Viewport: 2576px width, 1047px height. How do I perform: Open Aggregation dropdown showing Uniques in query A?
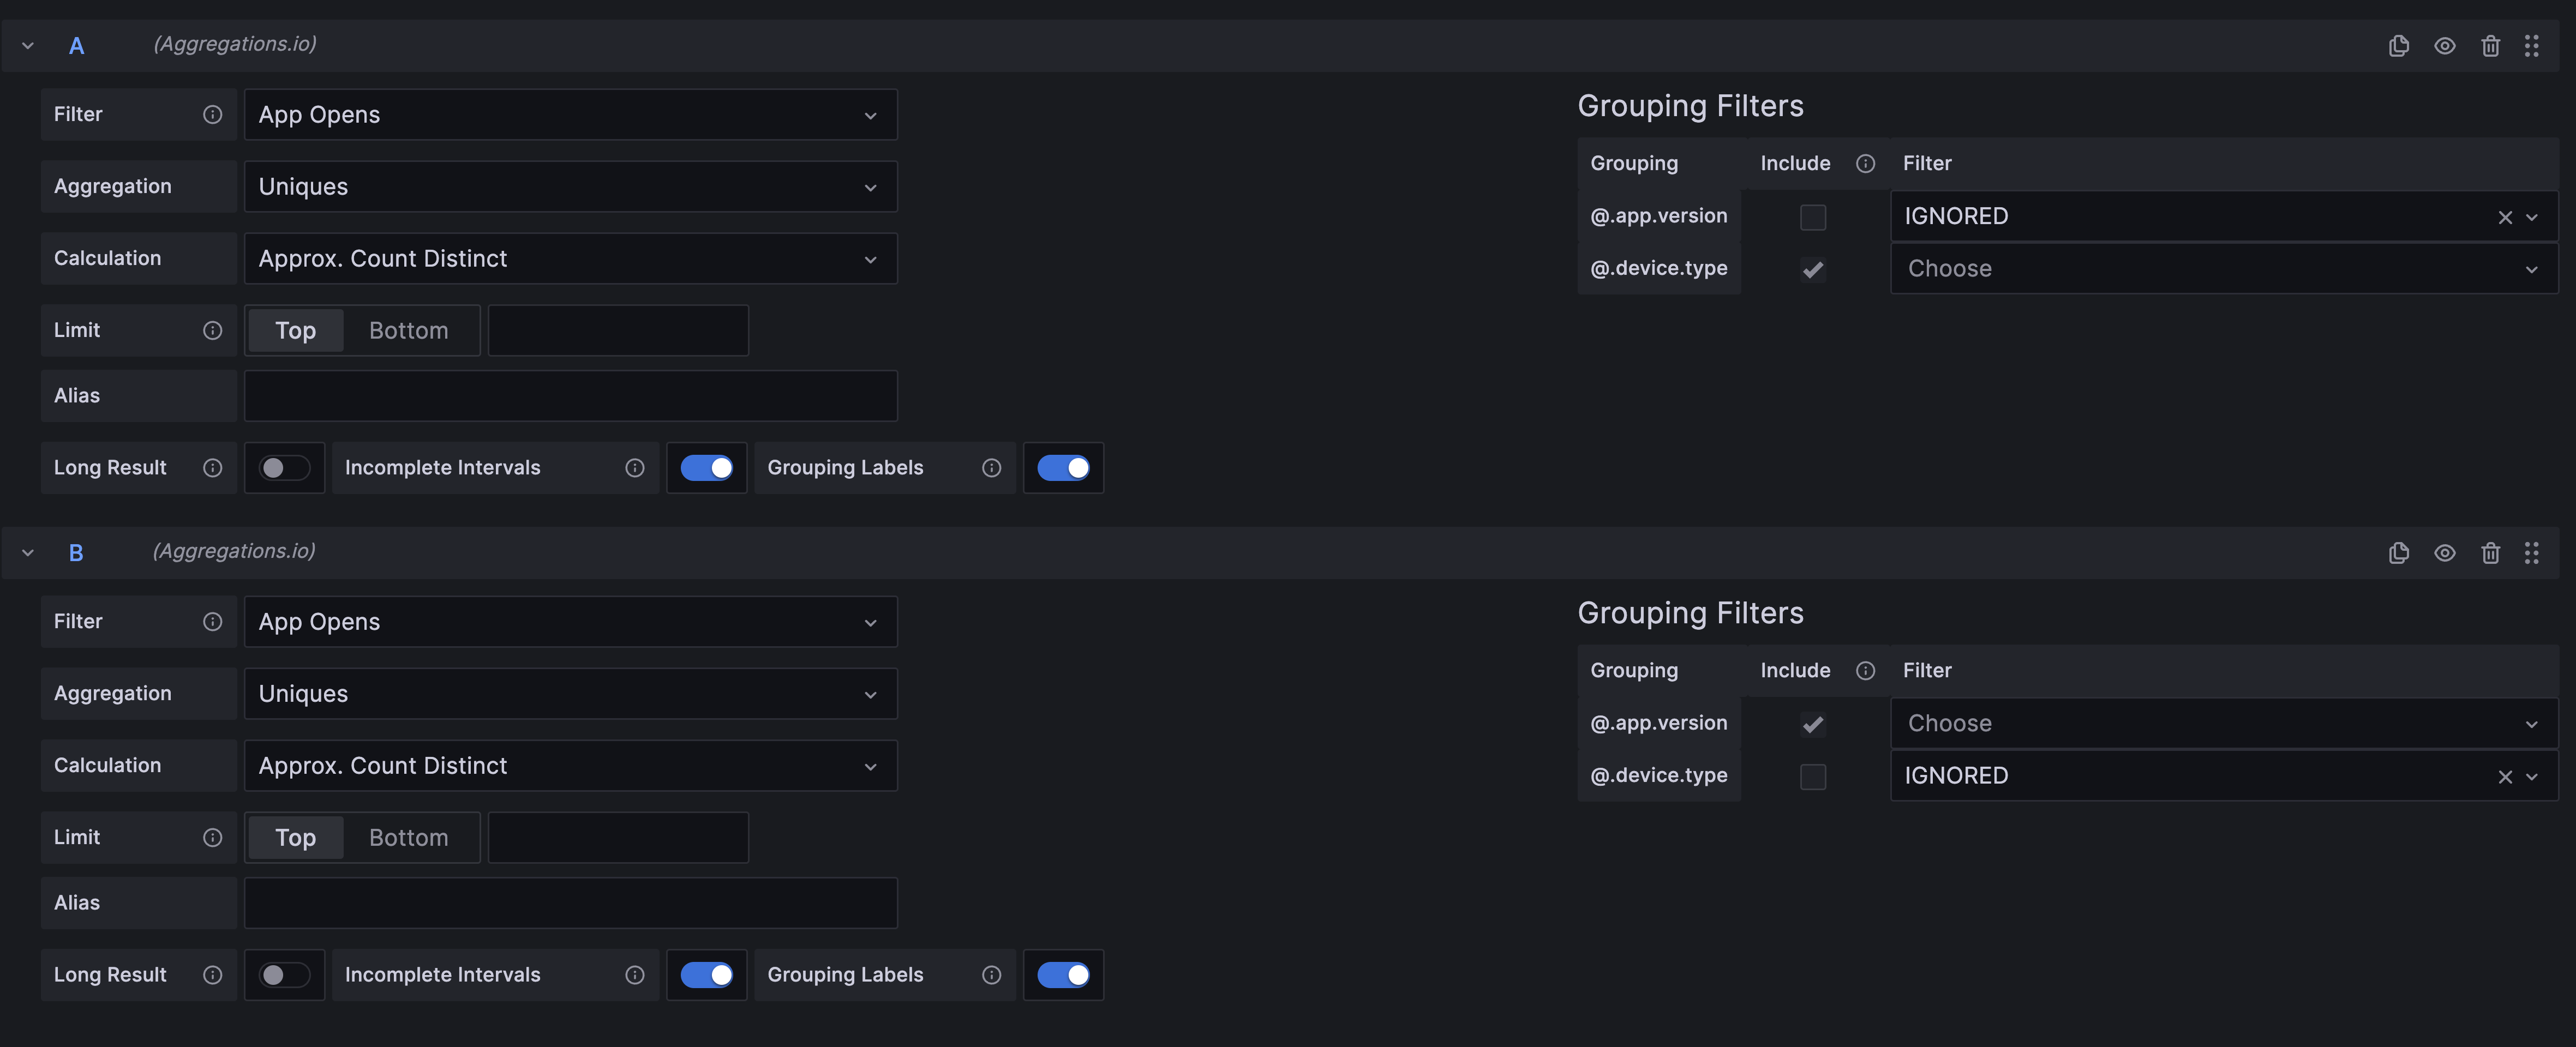pyautogui.click(x=570, y=187)
